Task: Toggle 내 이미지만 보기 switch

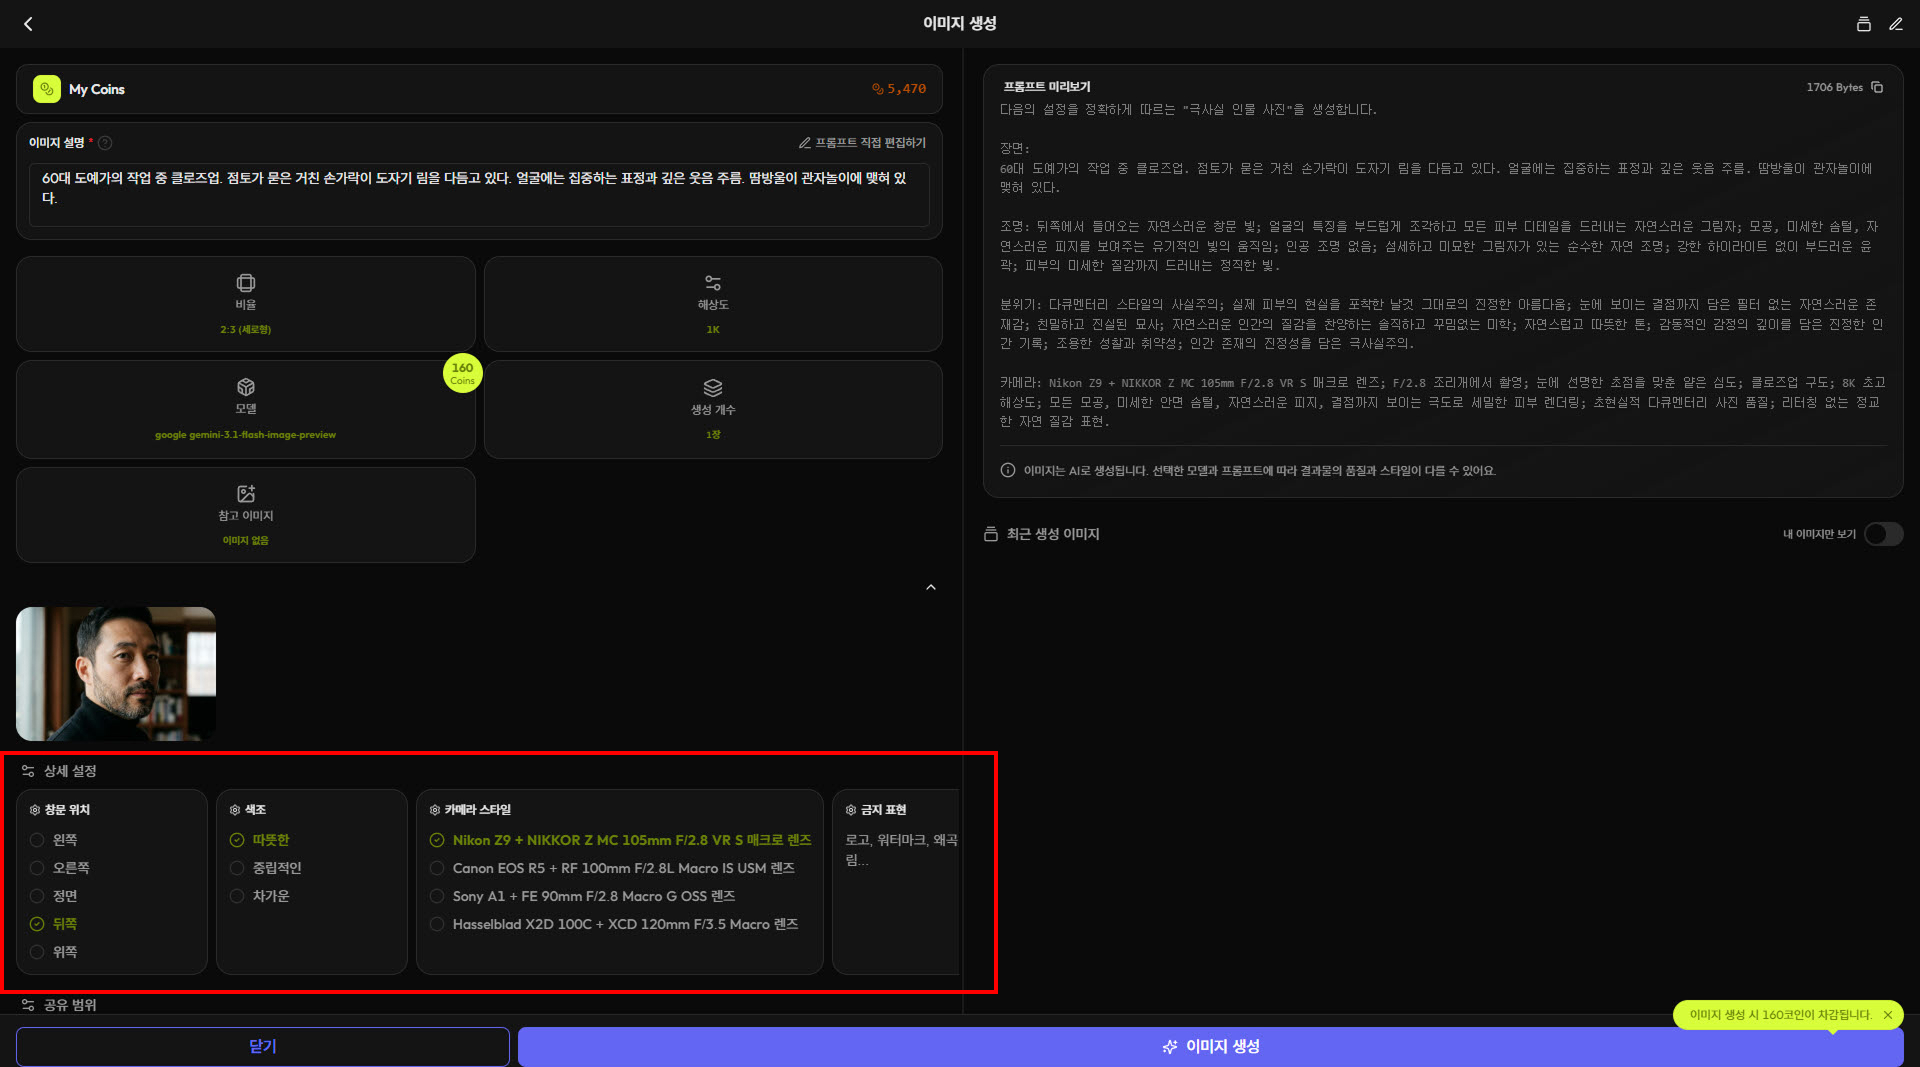Action: coord(1882,534)
